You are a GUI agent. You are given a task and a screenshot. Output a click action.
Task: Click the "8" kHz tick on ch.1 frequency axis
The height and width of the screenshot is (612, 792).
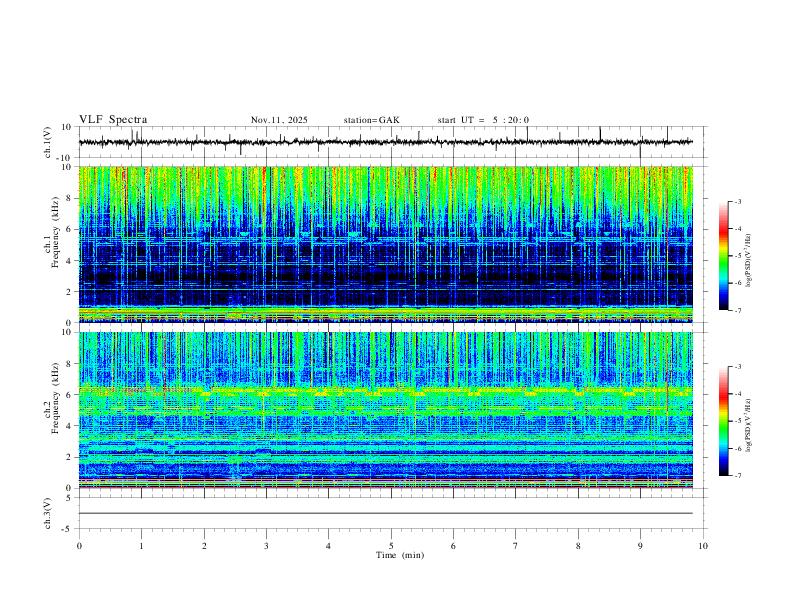[x=70, y=198]
